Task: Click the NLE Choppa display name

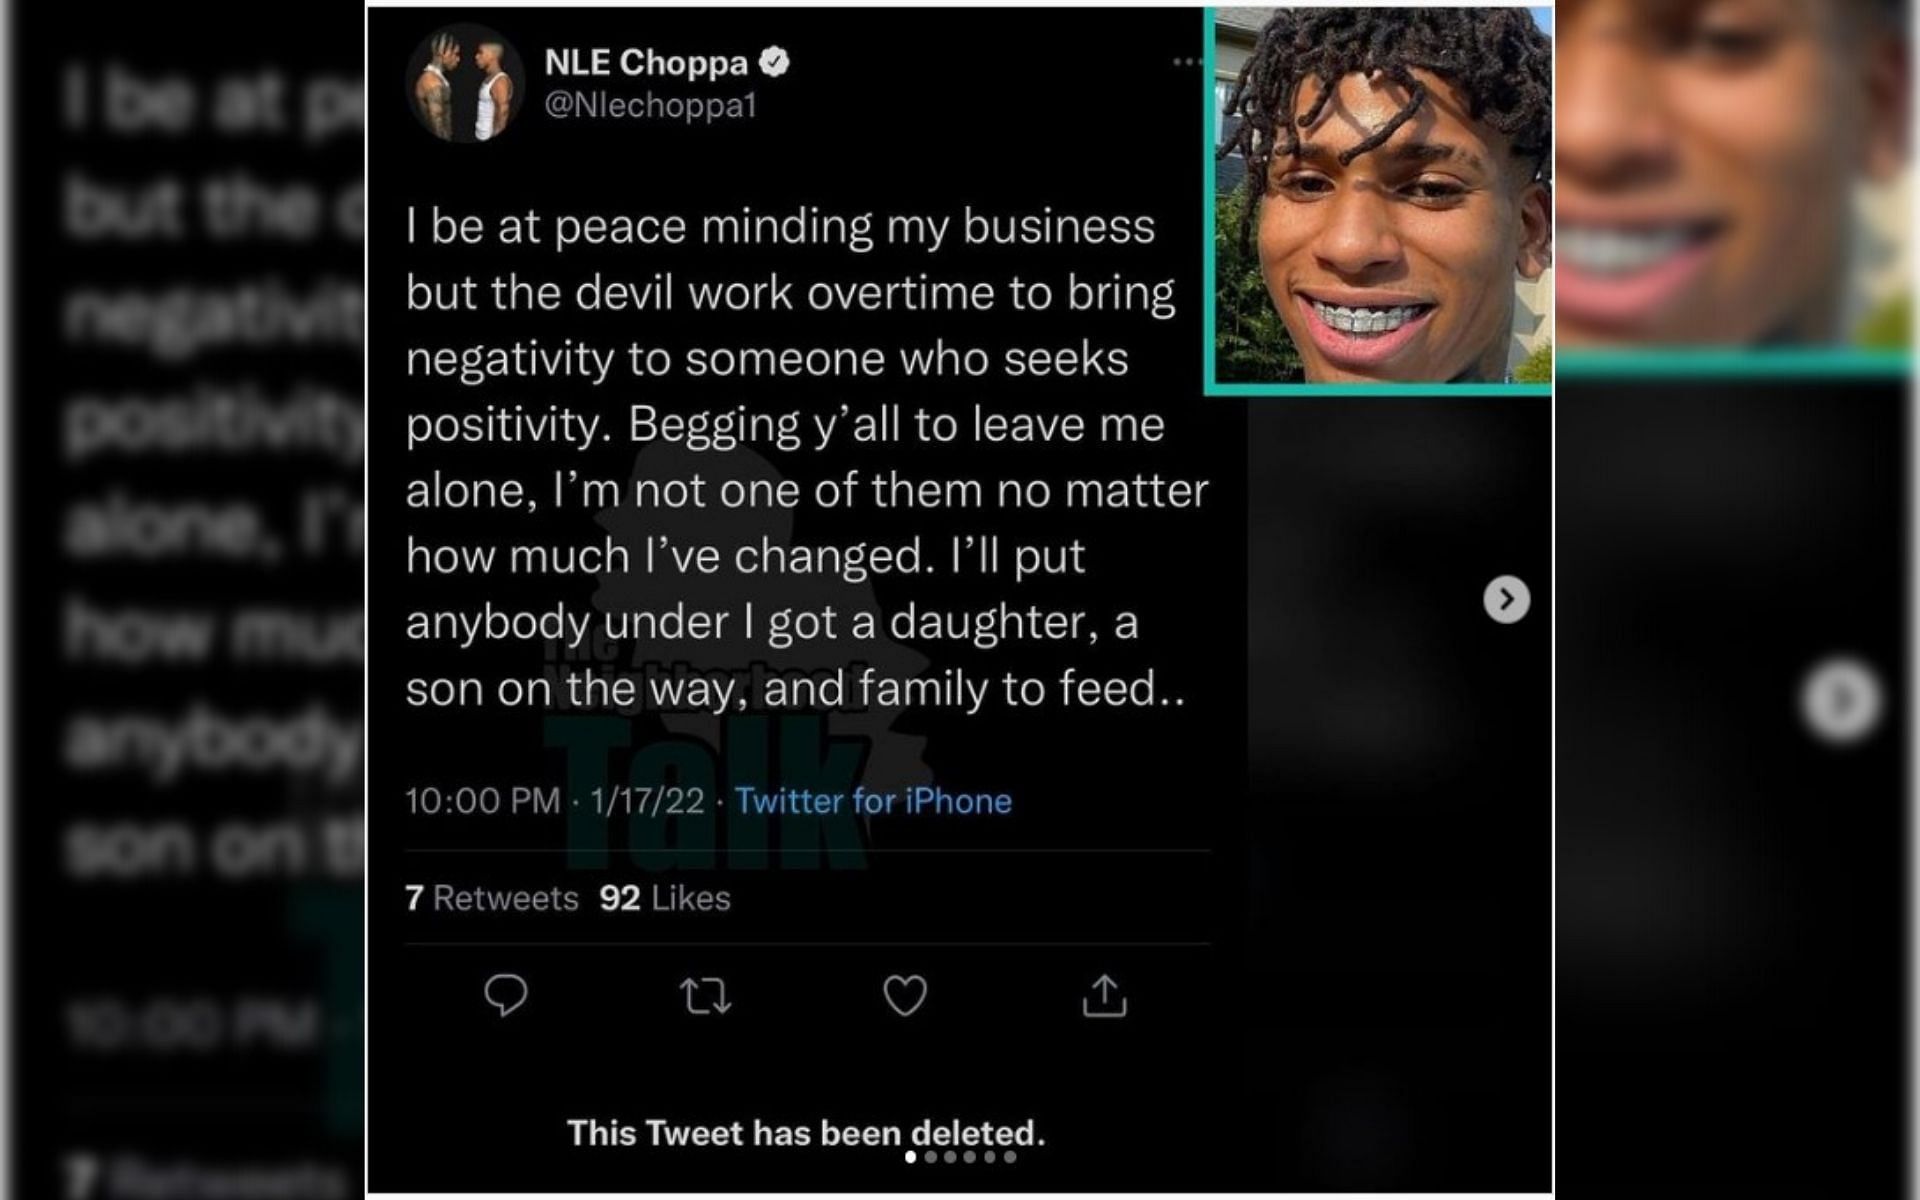Action: (x=646, y=62)
